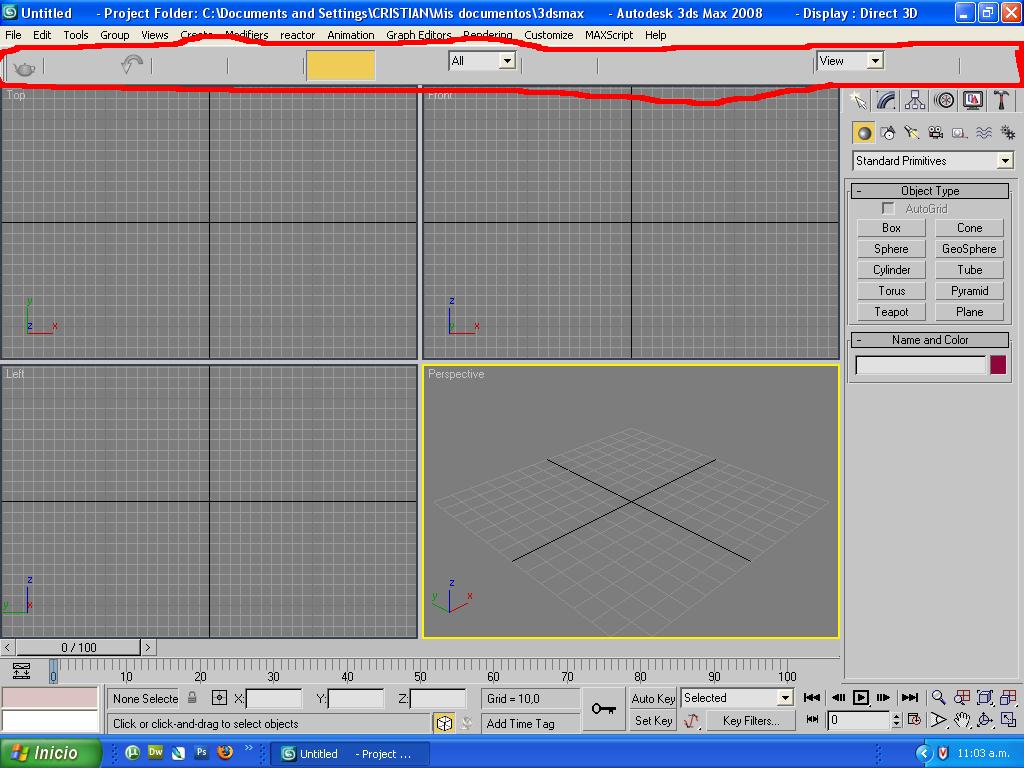Open the Utilities hammer panel tab
Screen dimensions: 1024x768
1001,101
